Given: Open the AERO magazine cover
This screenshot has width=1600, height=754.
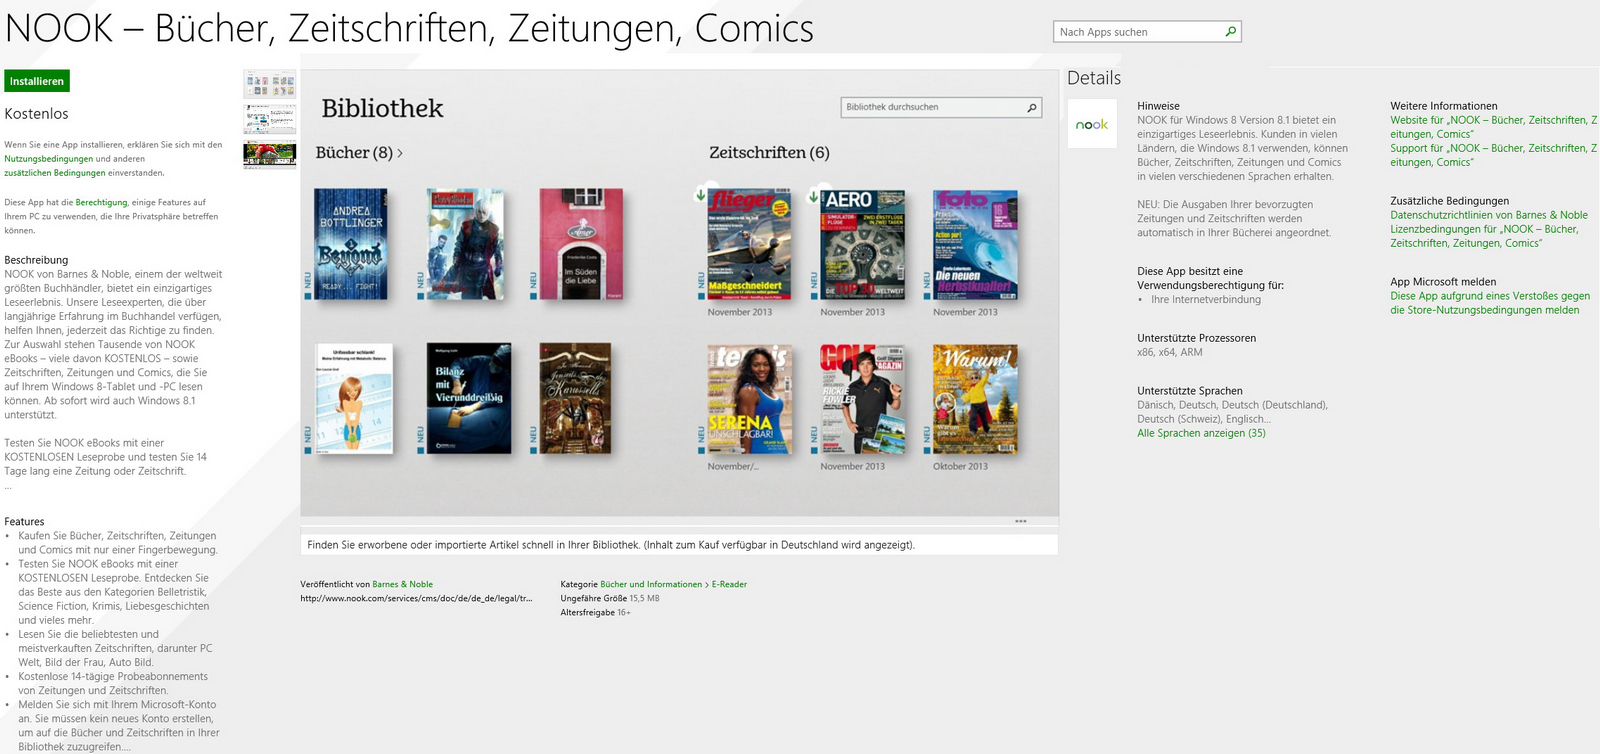Looking at the screenshot, I should 862,245.
